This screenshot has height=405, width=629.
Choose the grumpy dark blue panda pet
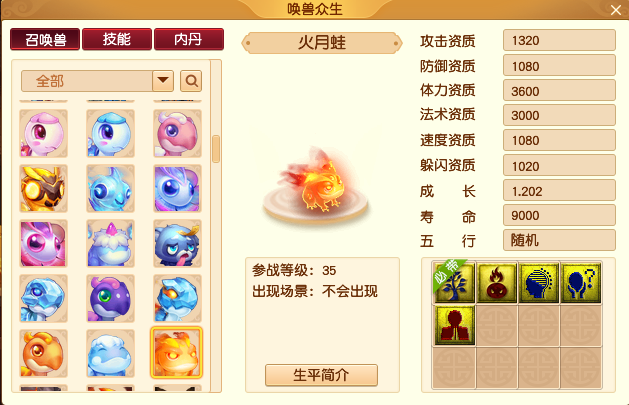[177, 243]
